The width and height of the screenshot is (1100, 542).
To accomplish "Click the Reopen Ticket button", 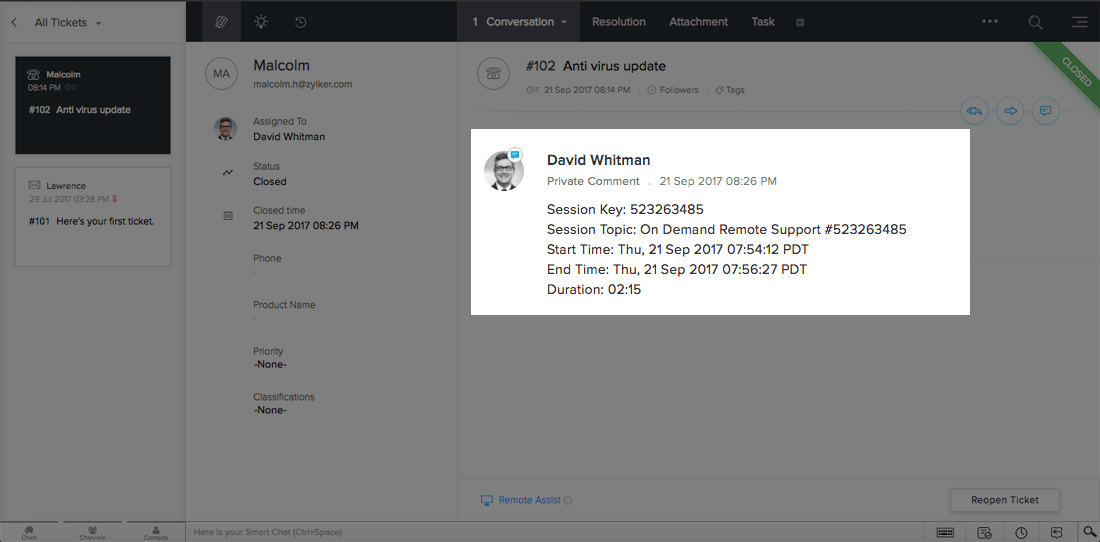I will (x=1004, y=500).
